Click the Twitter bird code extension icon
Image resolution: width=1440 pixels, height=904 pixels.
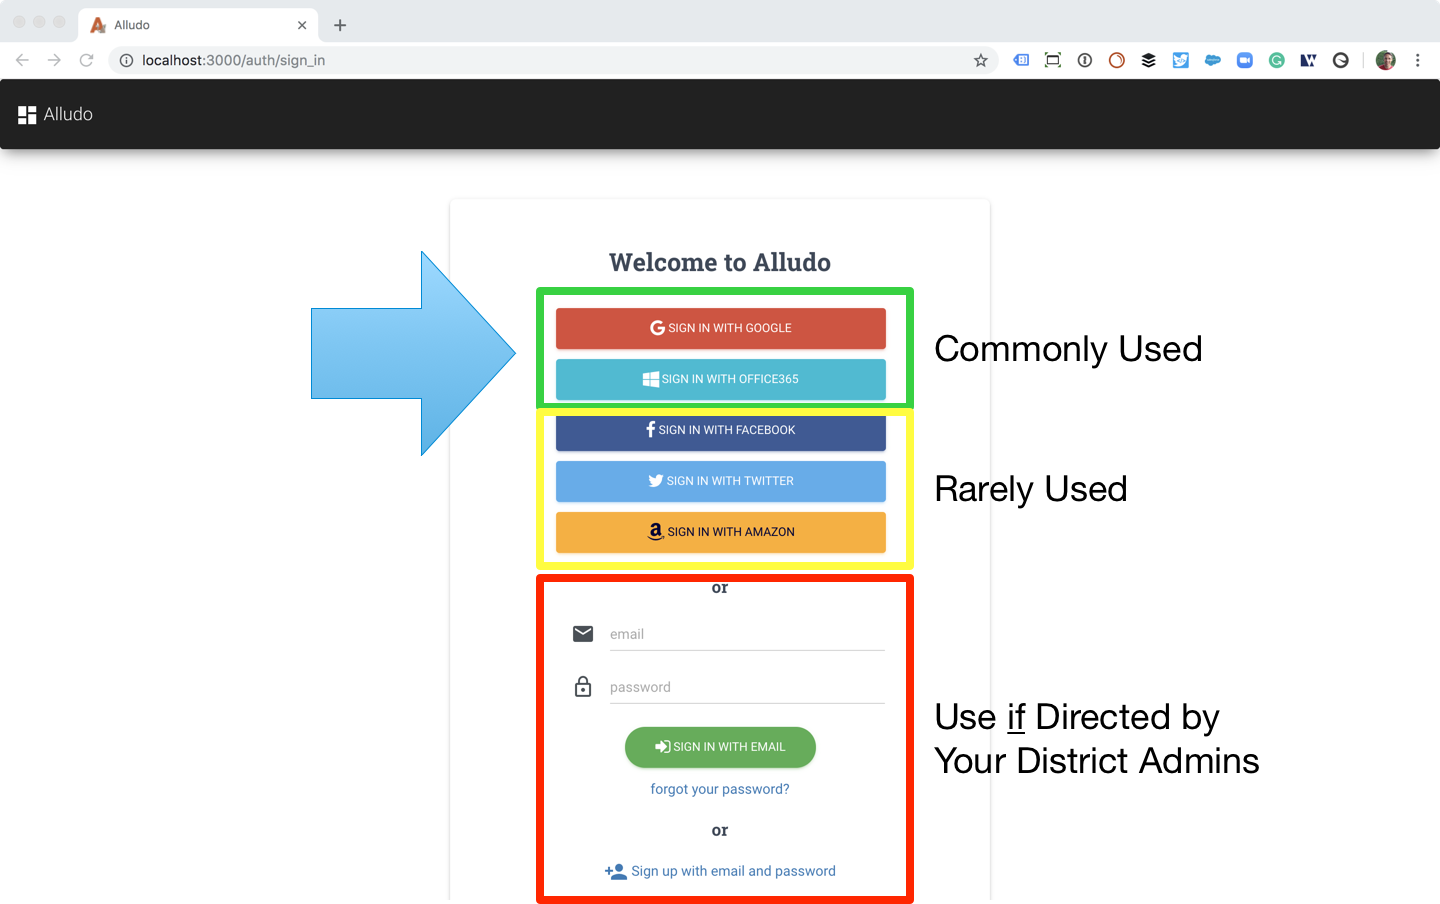1181,60
